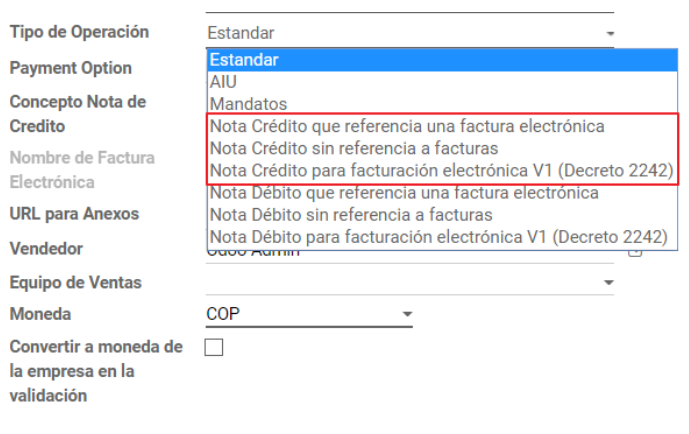689x434 pixels.
Task: Click the Tipo de Operación field showing Estandar
Action: pyautogui.click(x=410, y=33)
